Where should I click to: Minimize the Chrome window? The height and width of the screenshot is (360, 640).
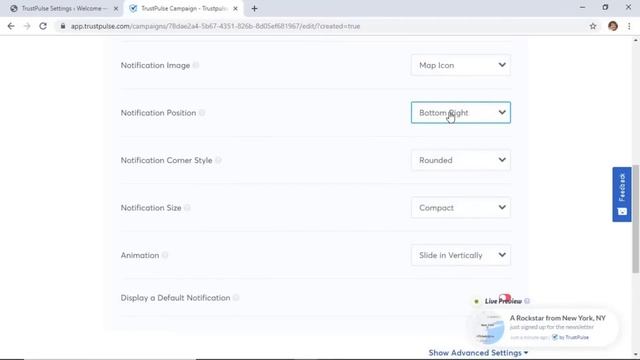coord(582,7)
